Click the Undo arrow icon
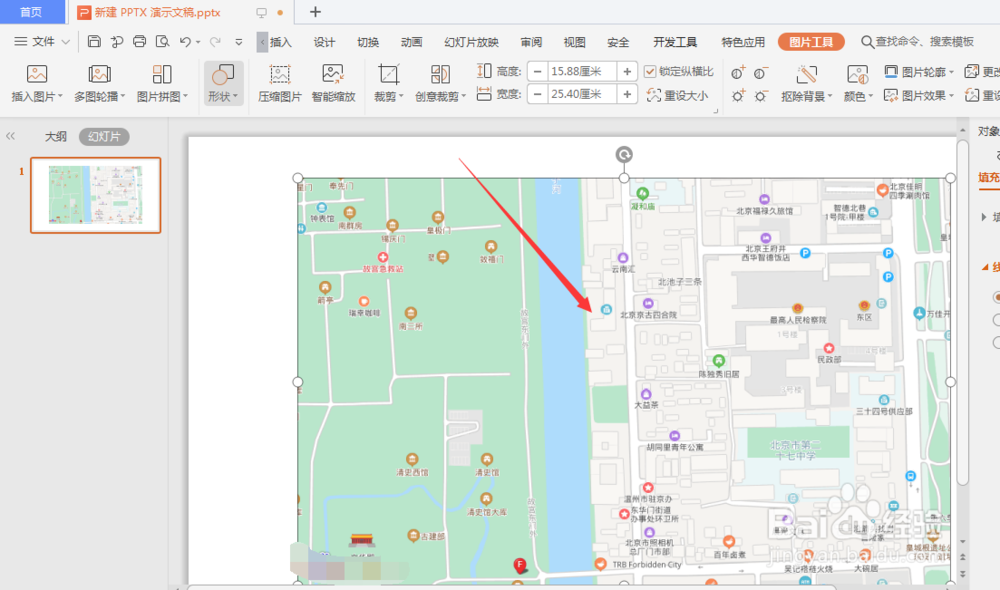 tap(185, 41)
